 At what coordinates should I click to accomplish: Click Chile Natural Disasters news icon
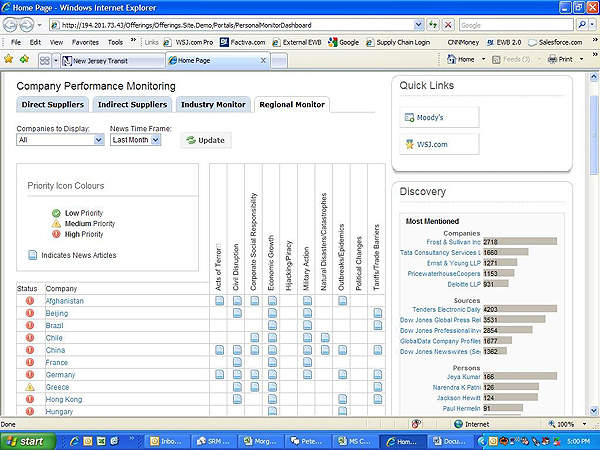(x=325, y=338)
